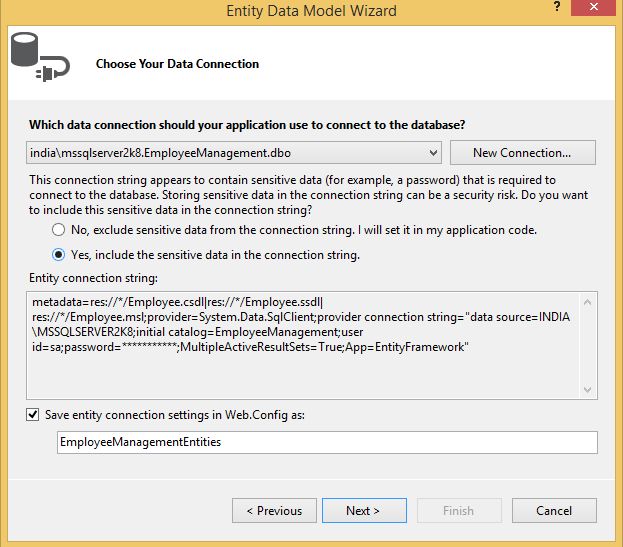Click the 'Entity Data Model Wizard' title bar
623x547 pixels.
coord(311,11)
